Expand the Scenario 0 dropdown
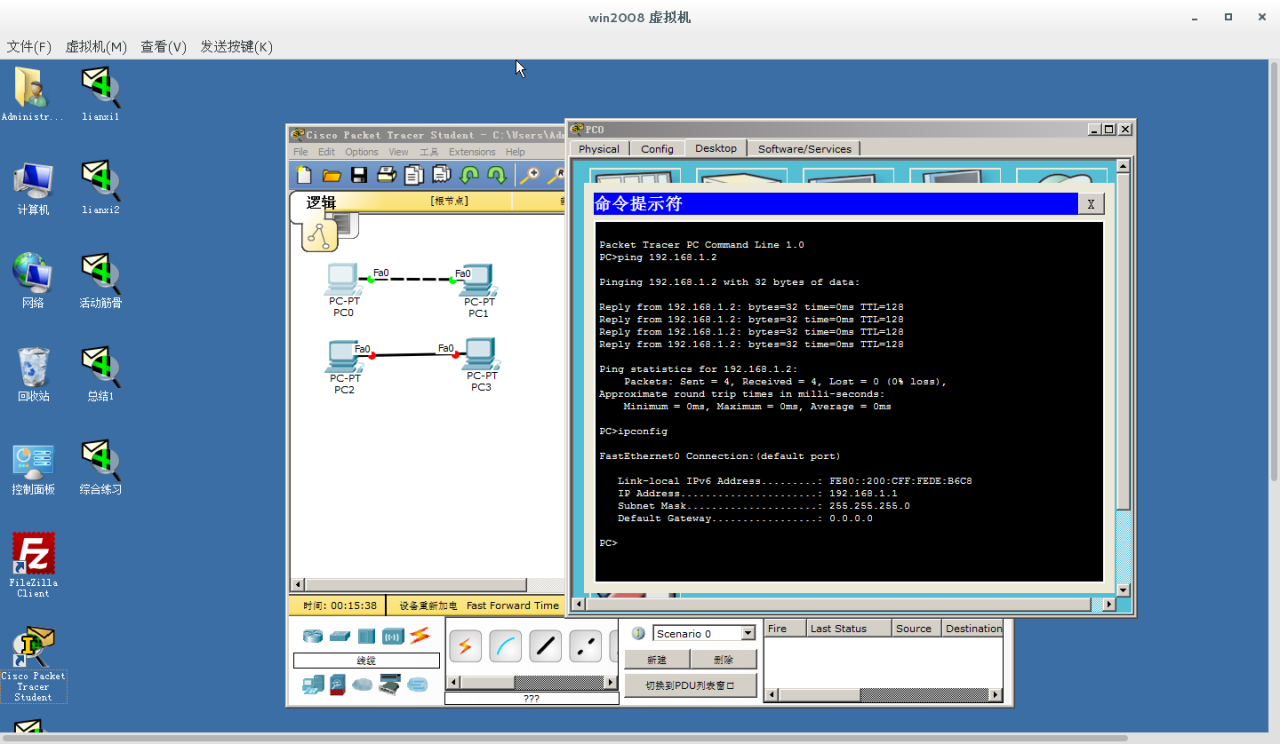Image resolution: width=1280 pixels, height=744 pixels. click(x=747, y=633)
